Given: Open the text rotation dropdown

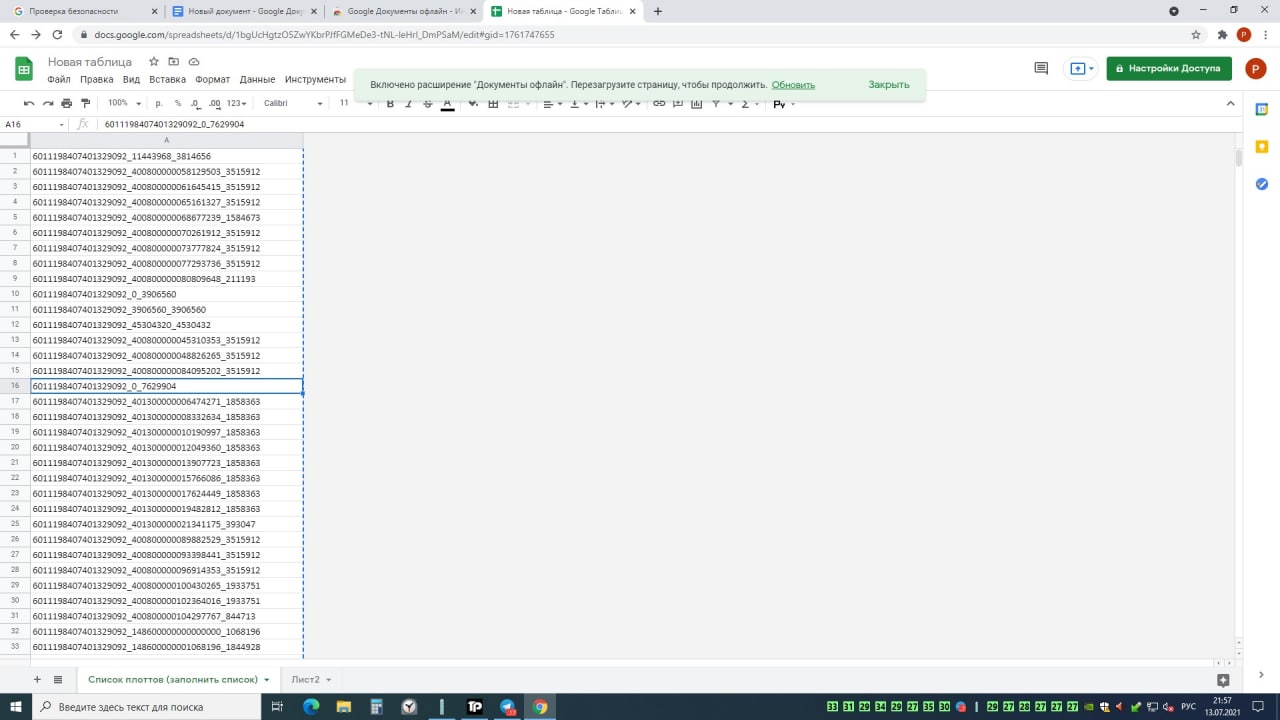Looking at the screenshot, I should (632, 103).
